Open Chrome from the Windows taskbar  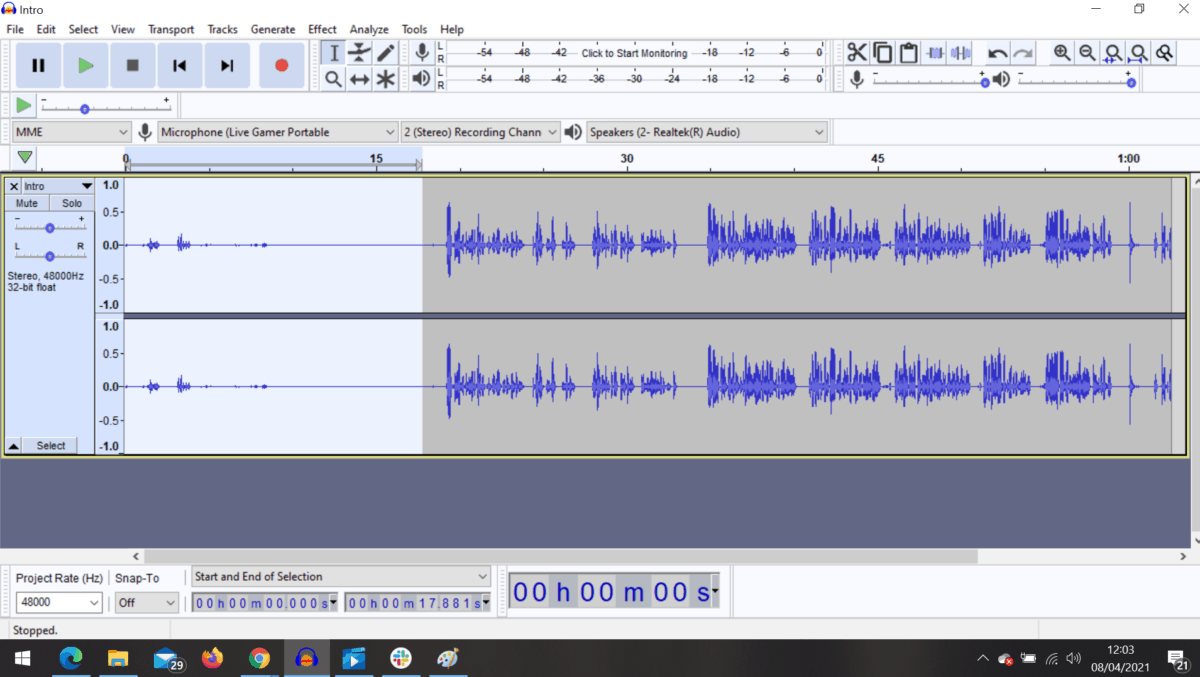259,658
